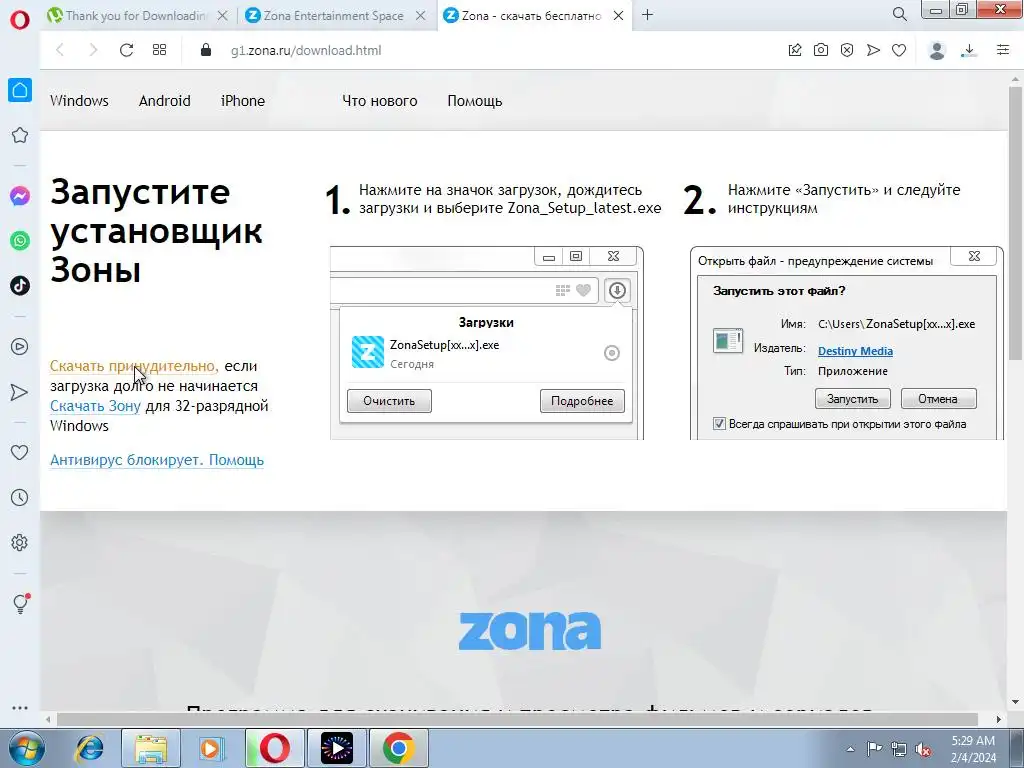View site security lock info
The height and width of the screenshot is (768, 1024).
click(x=206, y=50)
